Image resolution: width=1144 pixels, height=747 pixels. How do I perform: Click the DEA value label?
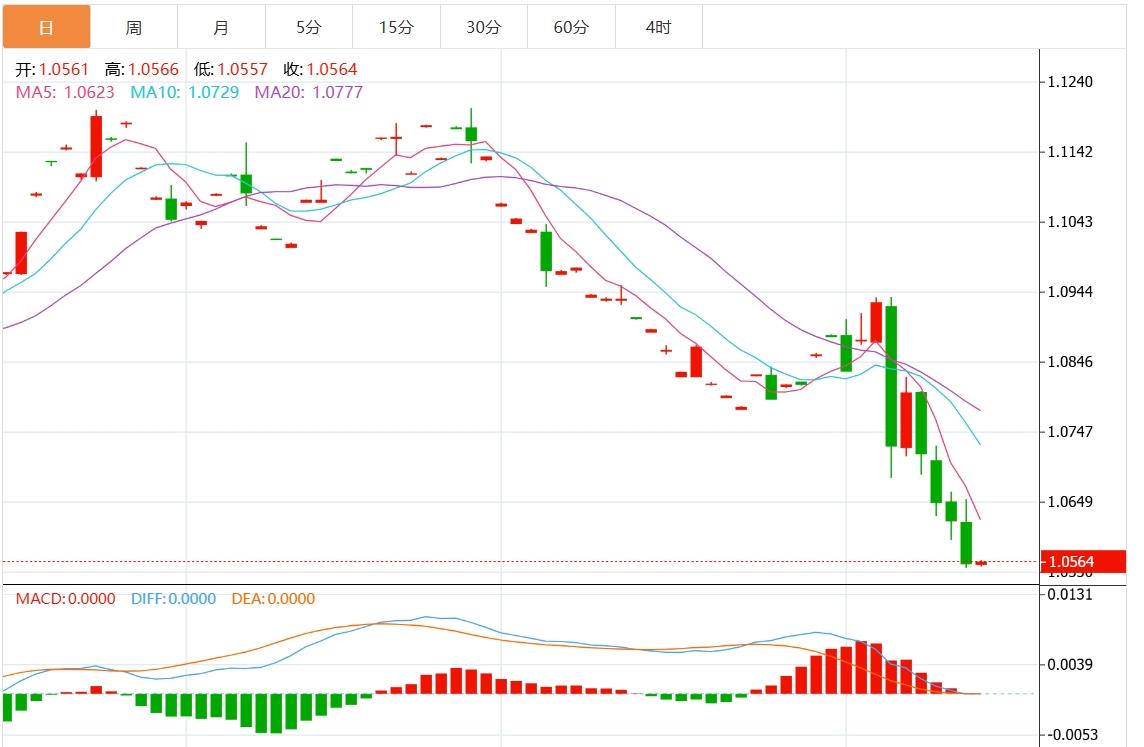pos(273,599)
